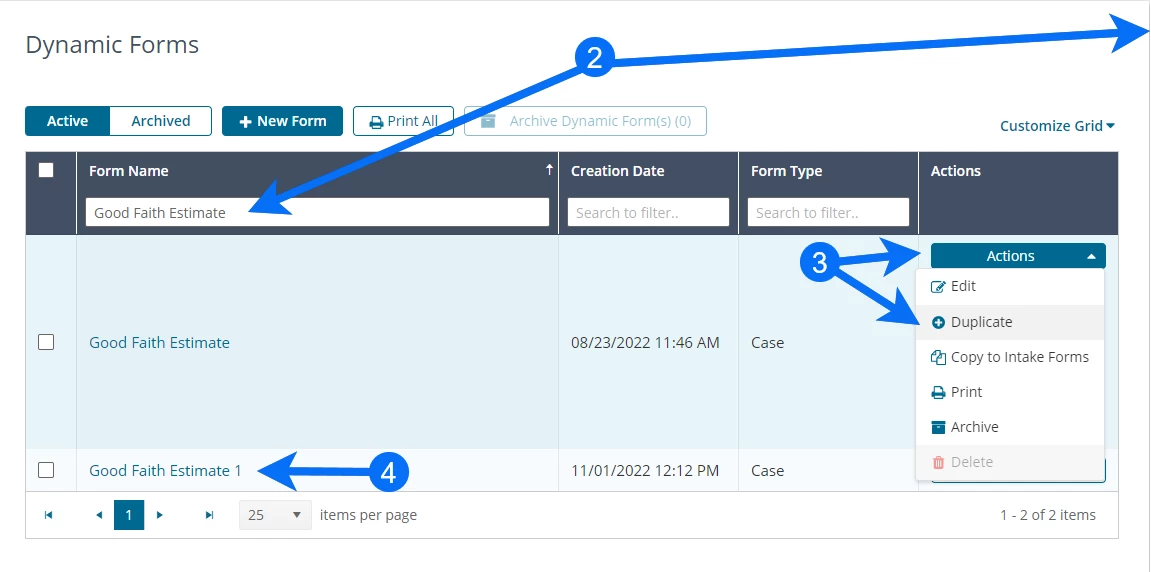Screen dimensions: 1151x572
Task: Click the 11/01/2022 12:12 PM creation date
Action: (645, 471)
